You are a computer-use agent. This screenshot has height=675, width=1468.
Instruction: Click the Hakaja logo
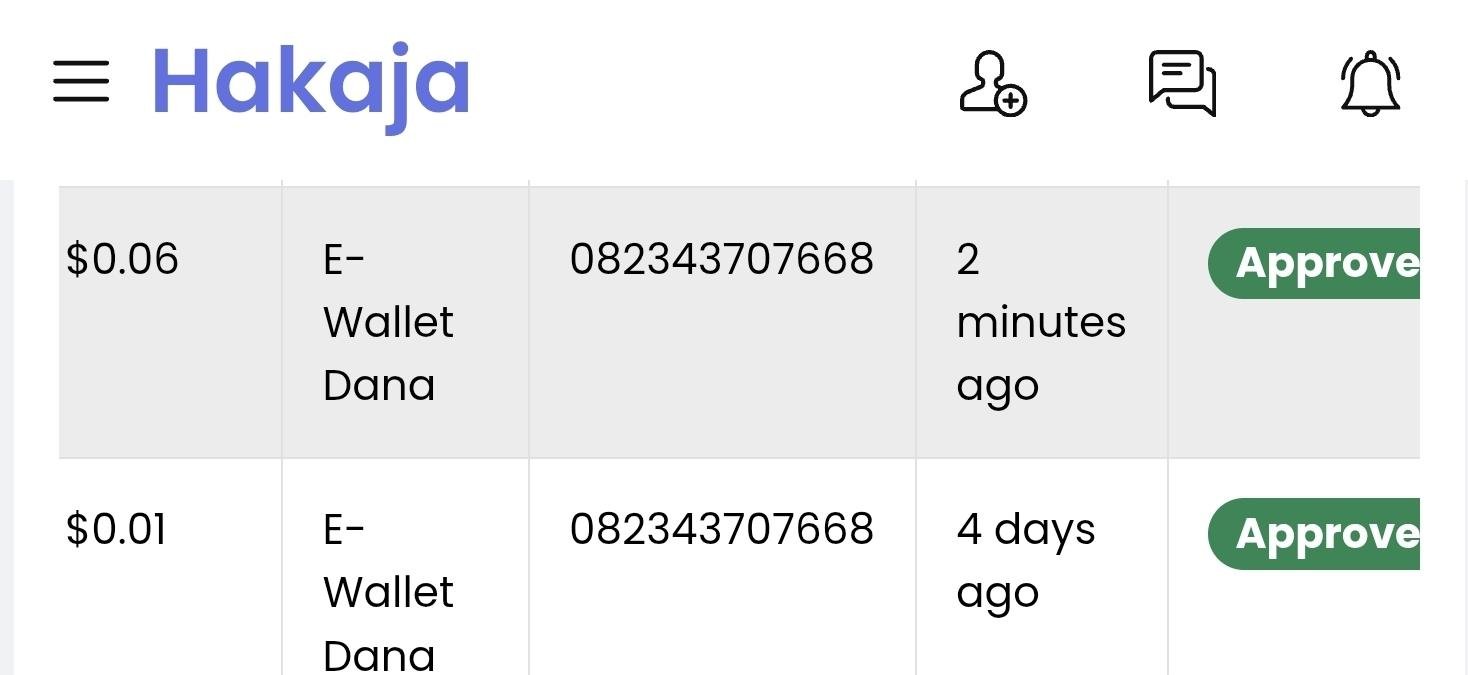pos(311,84)
